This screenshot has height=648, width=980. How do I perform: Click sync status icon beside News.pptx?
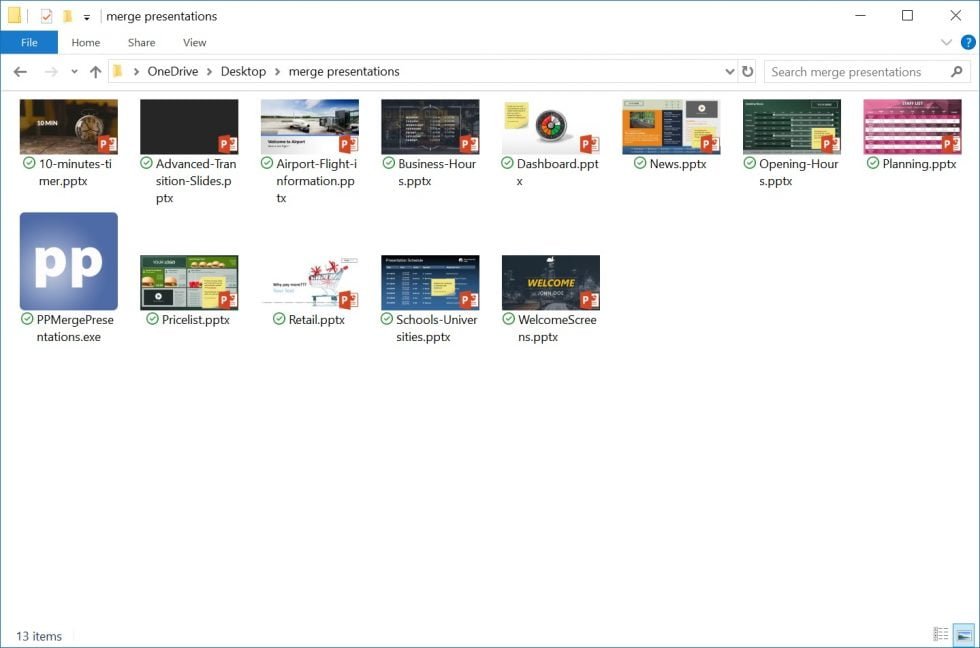coord(640,163)
